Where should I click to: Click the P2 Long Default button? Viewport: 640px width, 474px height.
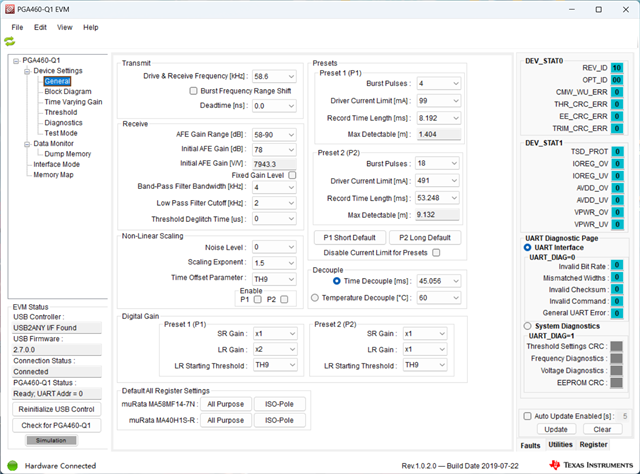pos(425,238)
